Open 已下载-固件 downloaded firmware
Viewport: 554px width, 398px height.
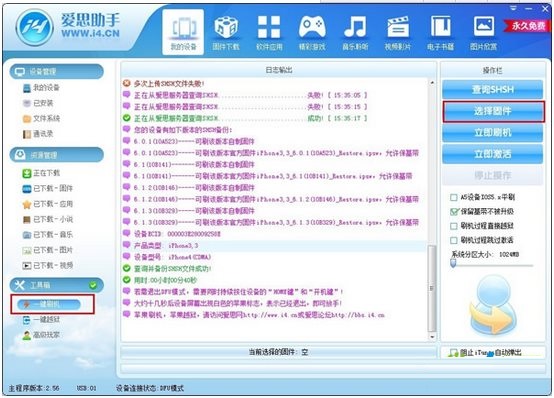coord(47,188)
